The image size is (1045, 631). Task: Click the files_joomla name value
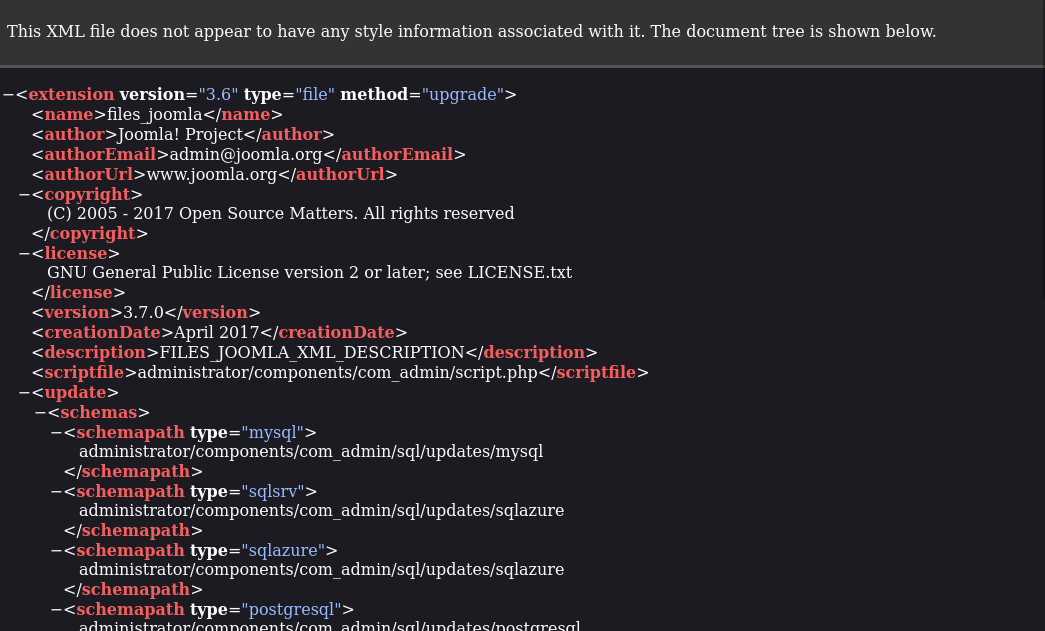pyautogui.click(x=155, y=115)
